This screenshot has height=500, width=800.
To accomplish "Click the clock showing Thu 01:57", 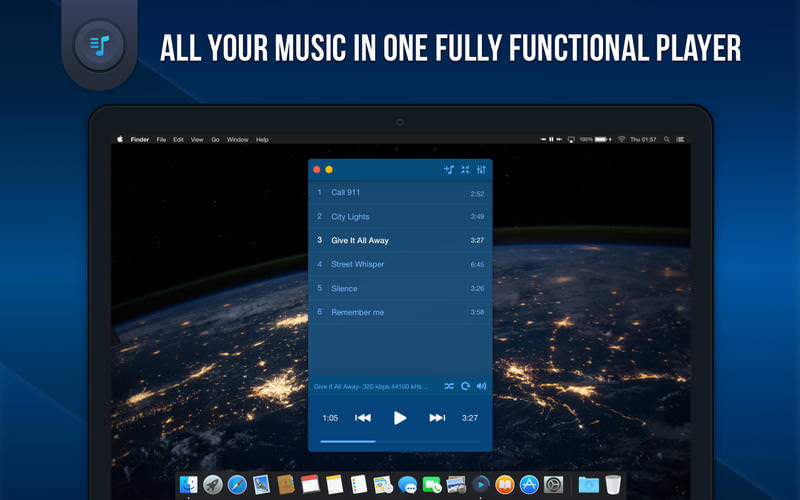I will point(643,139).
